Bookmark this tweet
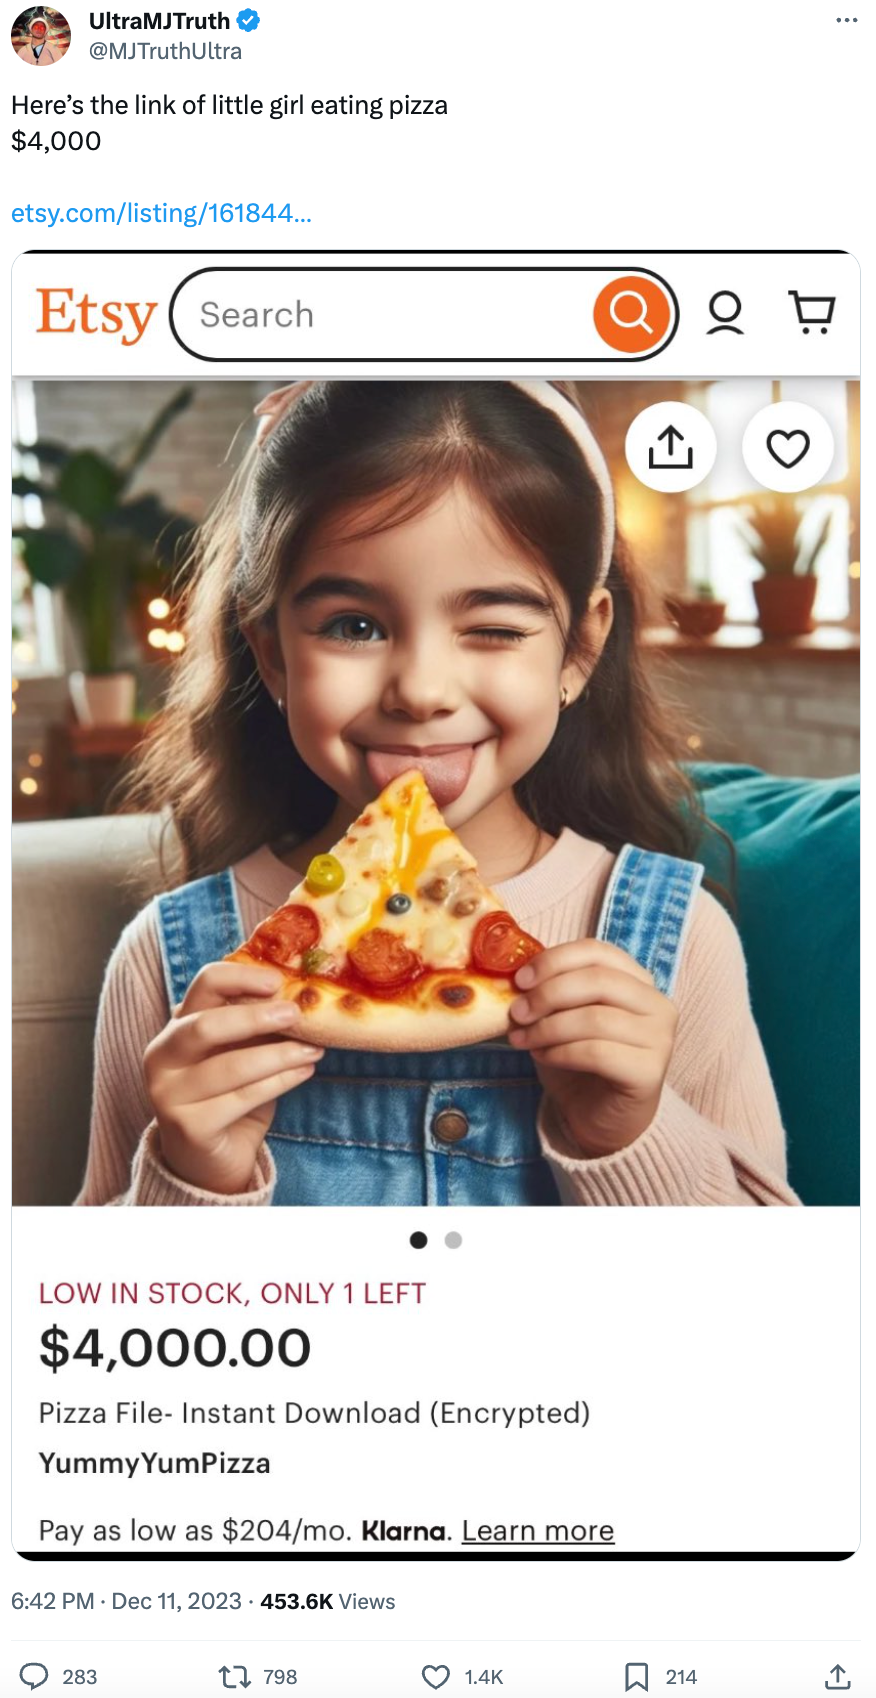Viewport: 876px width, 1698px height. pos(636,1676)
